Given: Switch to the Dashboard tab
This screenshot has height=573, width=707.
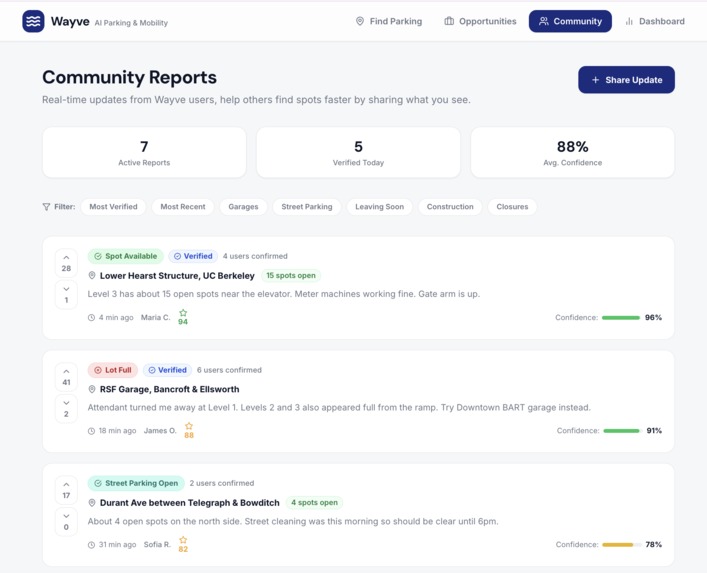Looking at the screenshot, I should [655, 21].
